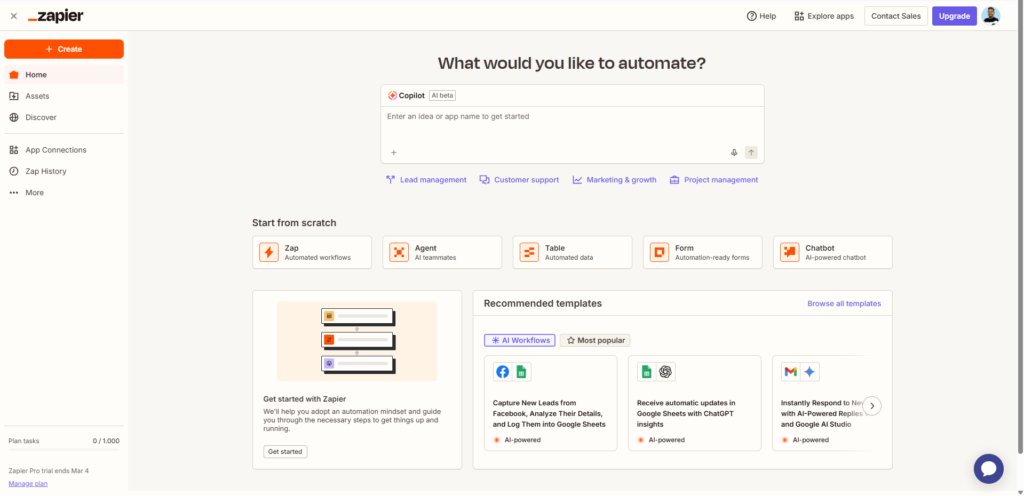1024x496 pixels.
Task: Create a new Table from scratch
Action: (572, 252)
